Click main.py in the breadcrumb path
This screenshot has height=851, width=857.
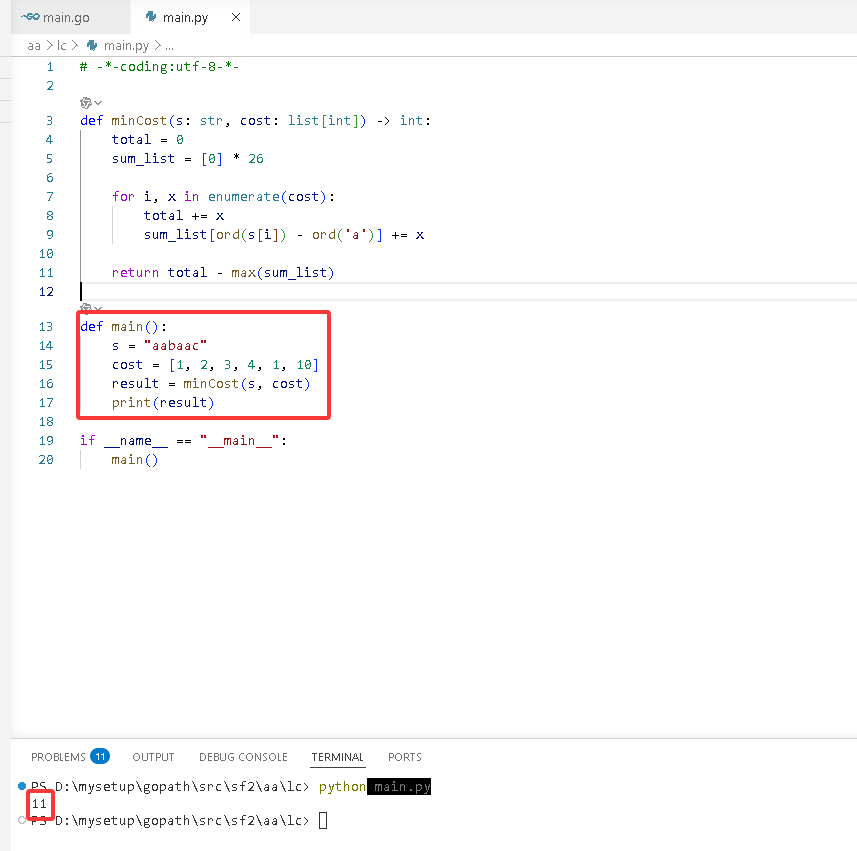[x=126, y=46]
